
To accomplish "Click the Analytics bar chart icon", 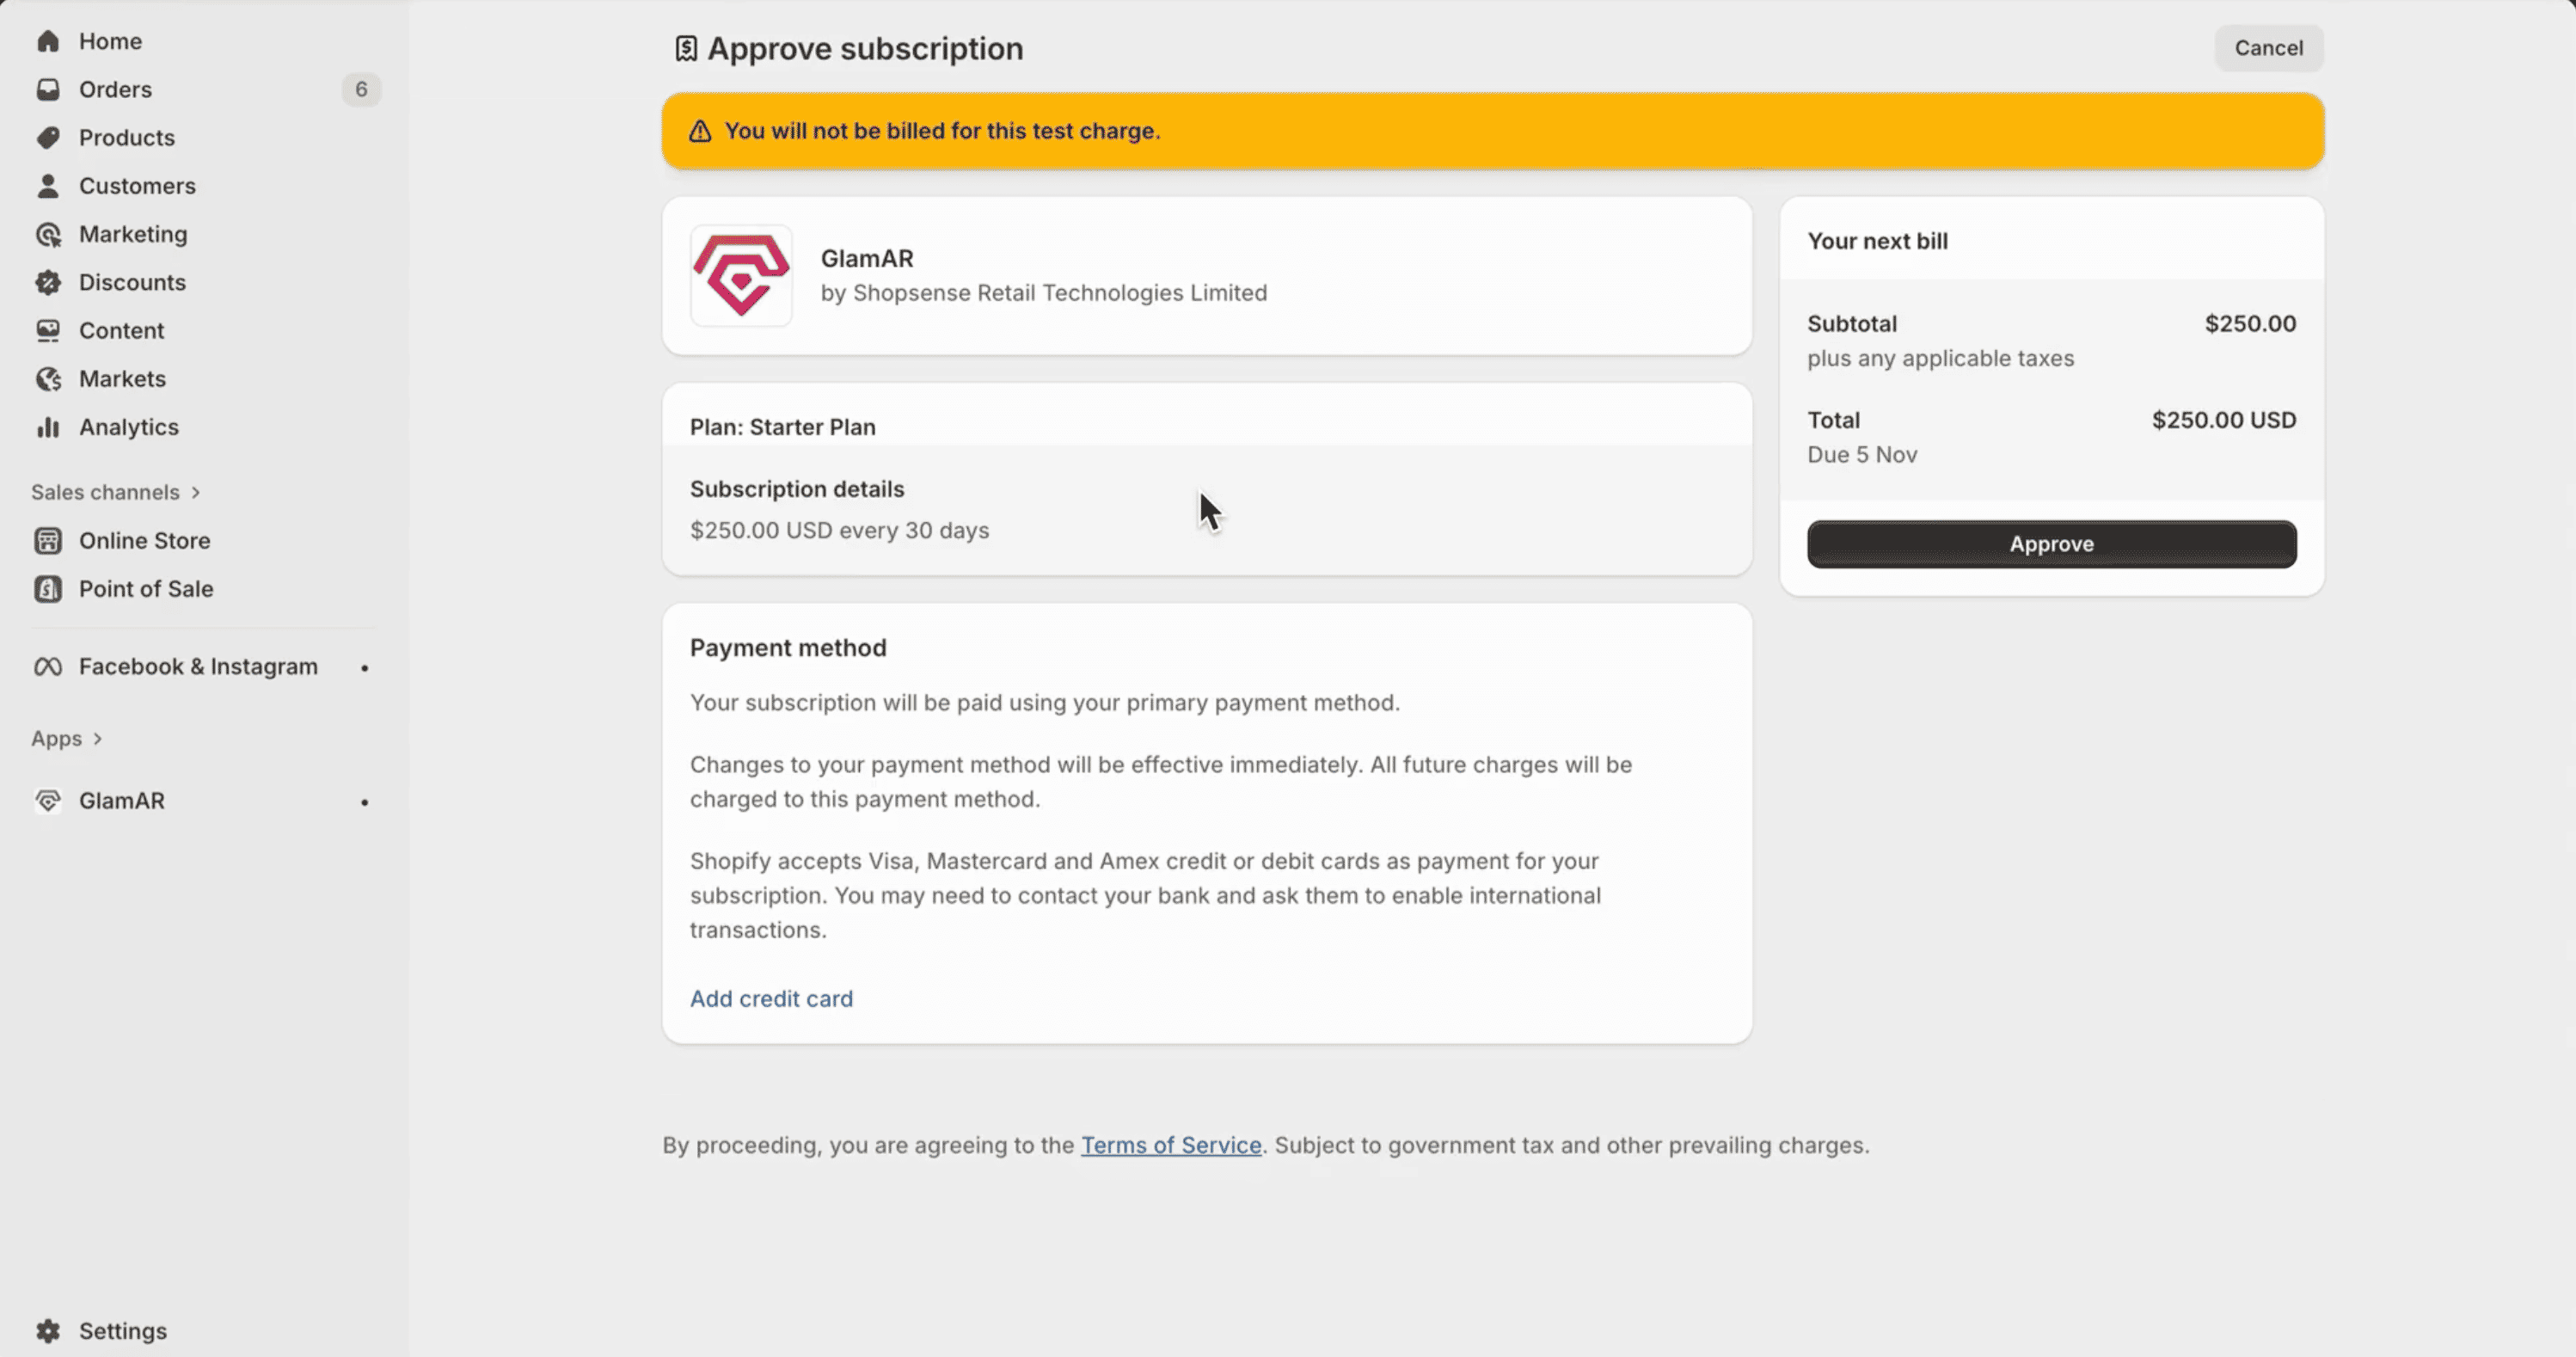I will (48, 427).
